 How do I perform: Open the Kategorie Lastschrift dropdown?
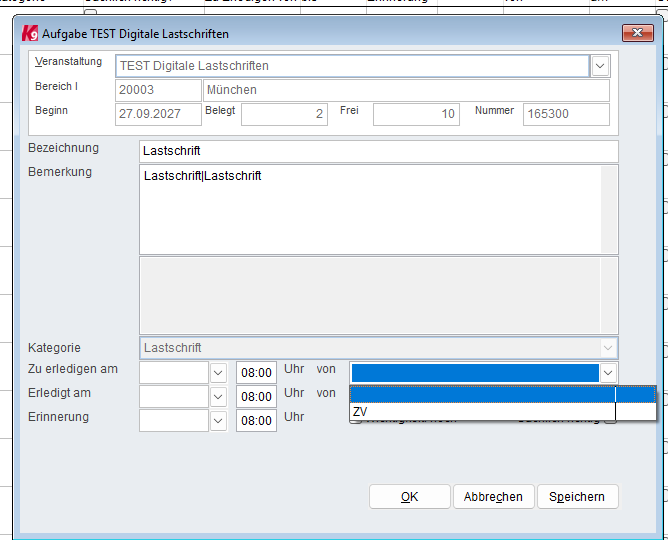pyautogui.click(x=607, y=348)
